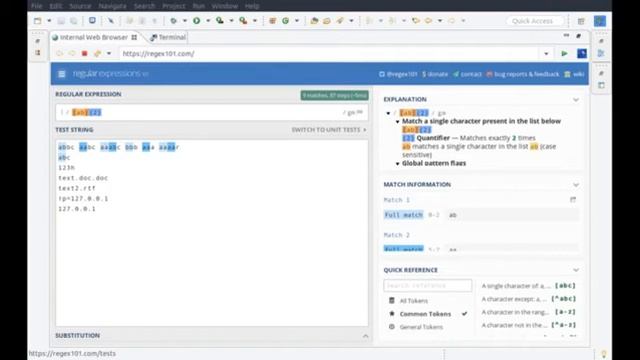The image size is (640, 360).
Task: Focus the Quick Access search field
Action: (x=535, y=21)
